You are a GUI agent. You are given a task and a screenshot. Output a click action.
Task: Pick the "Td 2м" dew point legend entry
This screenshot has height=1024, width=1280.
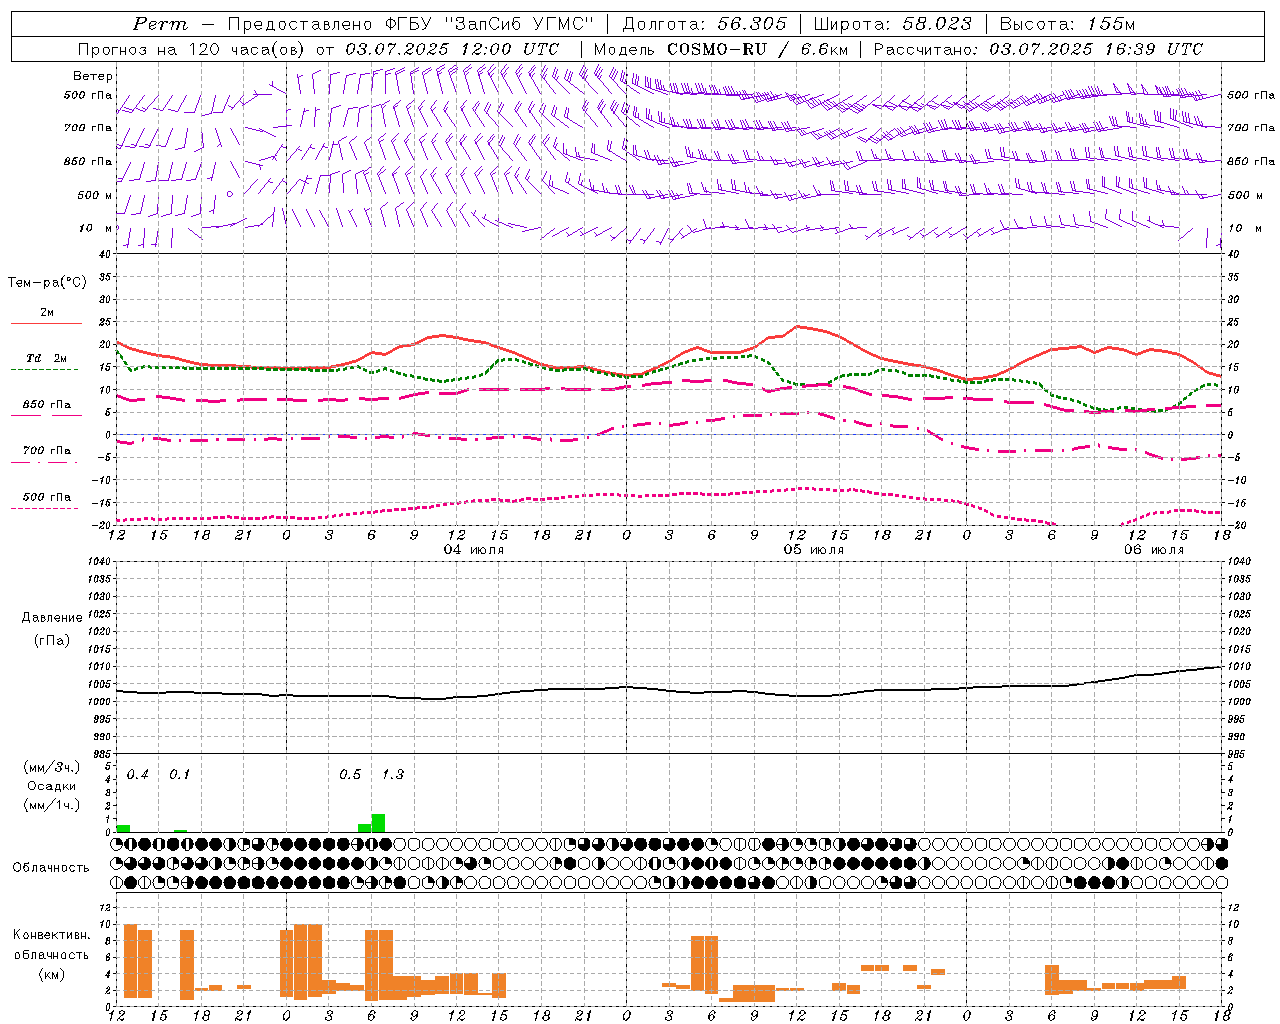coord(46,358)
